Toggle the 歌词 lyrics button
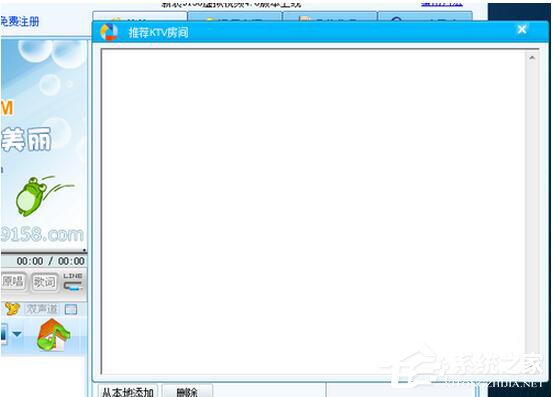 (44, 282)
